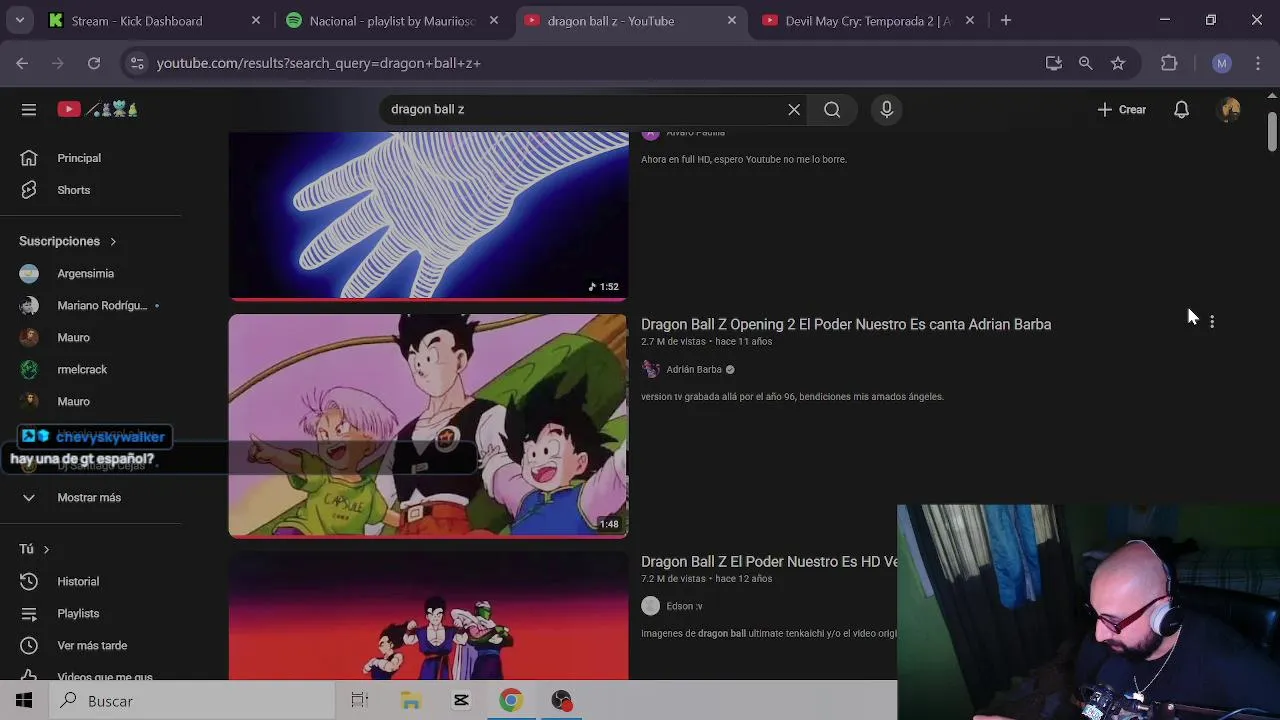Open the account avatar menu

point(1230,110)
